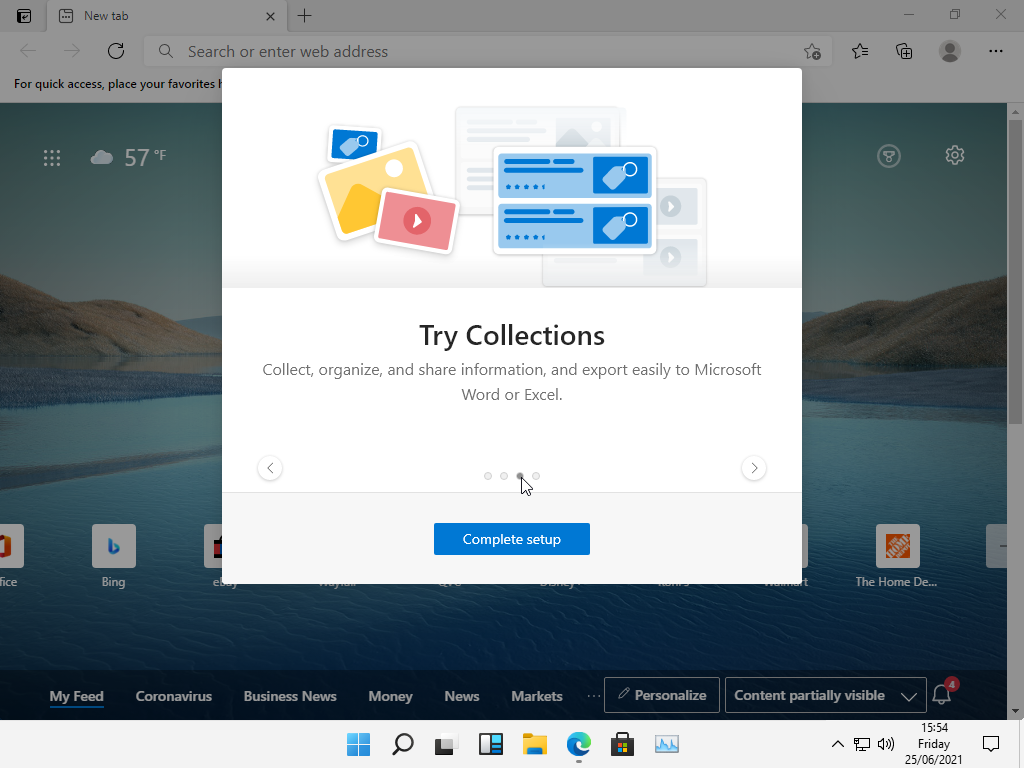The image size is (1024, 768).
Task: Open the vertical tabs actions menu
Action: pos(24,16)
